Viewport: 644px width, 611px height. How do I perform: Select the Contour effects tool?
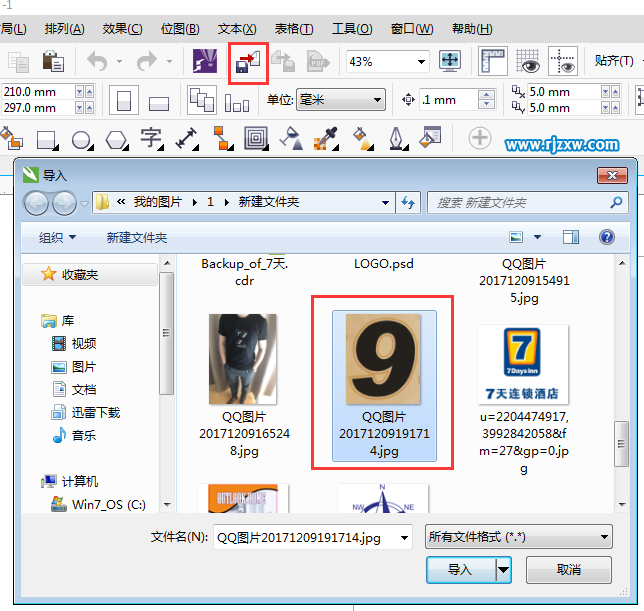point(256,138)
